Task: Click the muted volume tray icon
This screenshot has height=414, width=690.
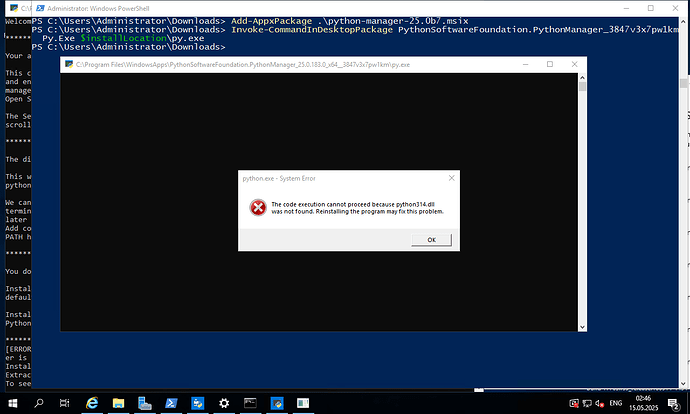Action: coord(599,403)
